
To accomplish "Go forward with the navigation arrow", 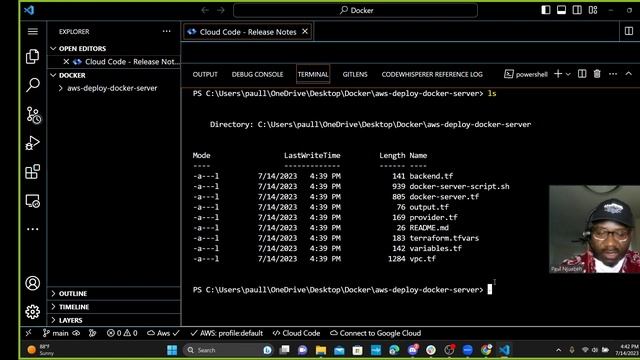I will [221, 10].
